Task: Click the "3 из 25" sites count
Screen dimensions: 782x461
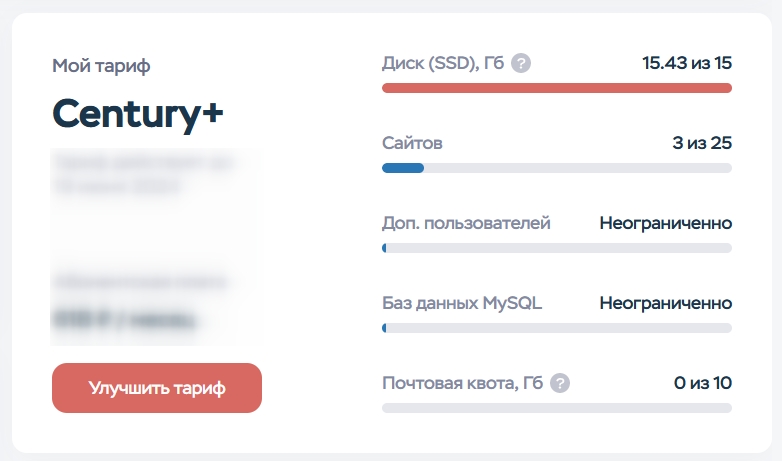Action: [x=702, y=143]
